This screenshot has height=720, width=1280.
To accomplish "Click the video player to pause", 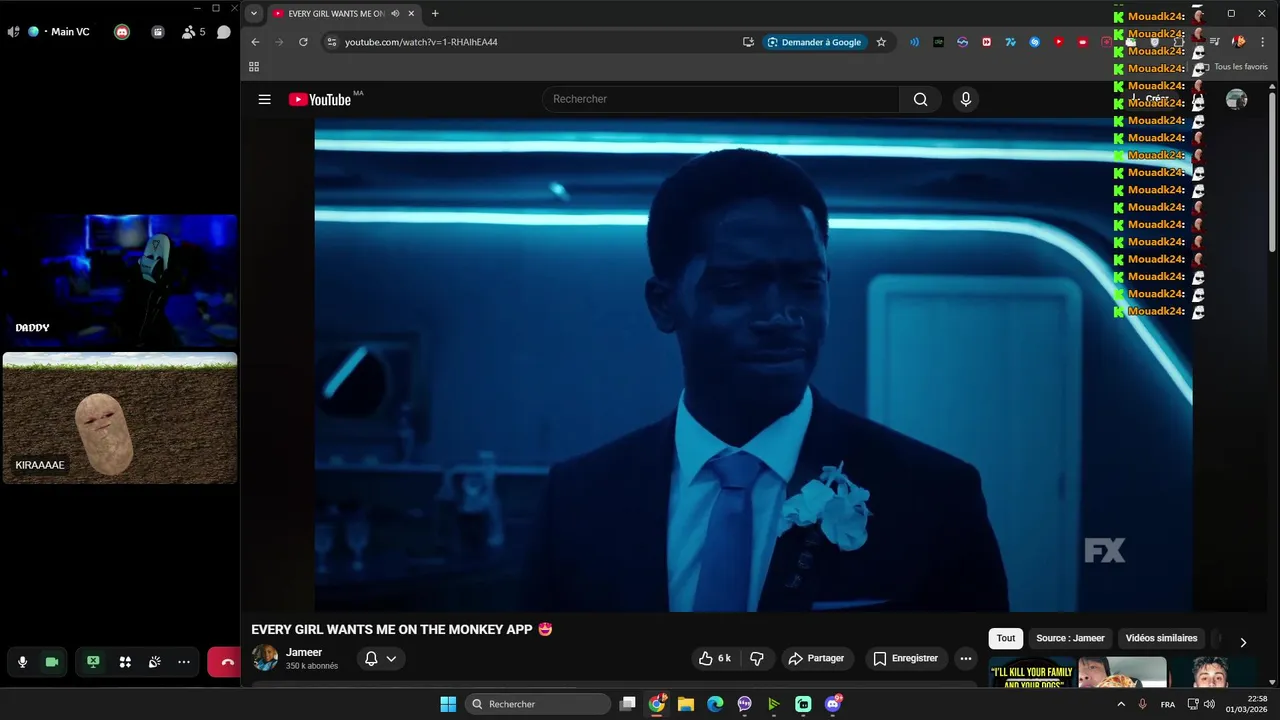I will click(753, 365).
